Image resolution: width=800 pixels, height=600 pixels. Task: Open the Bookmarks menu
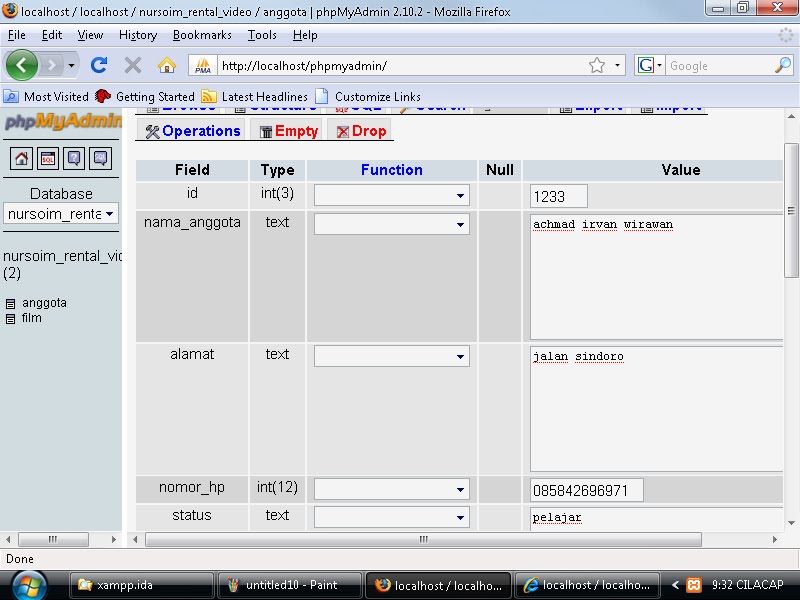coord(202,35)
